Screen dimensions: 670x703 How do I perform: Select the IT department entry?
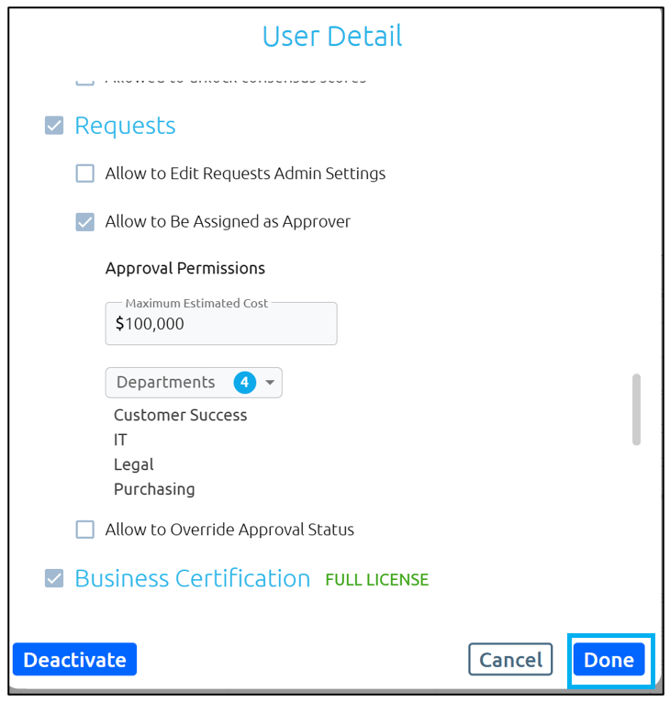click(x=120, y=440)
